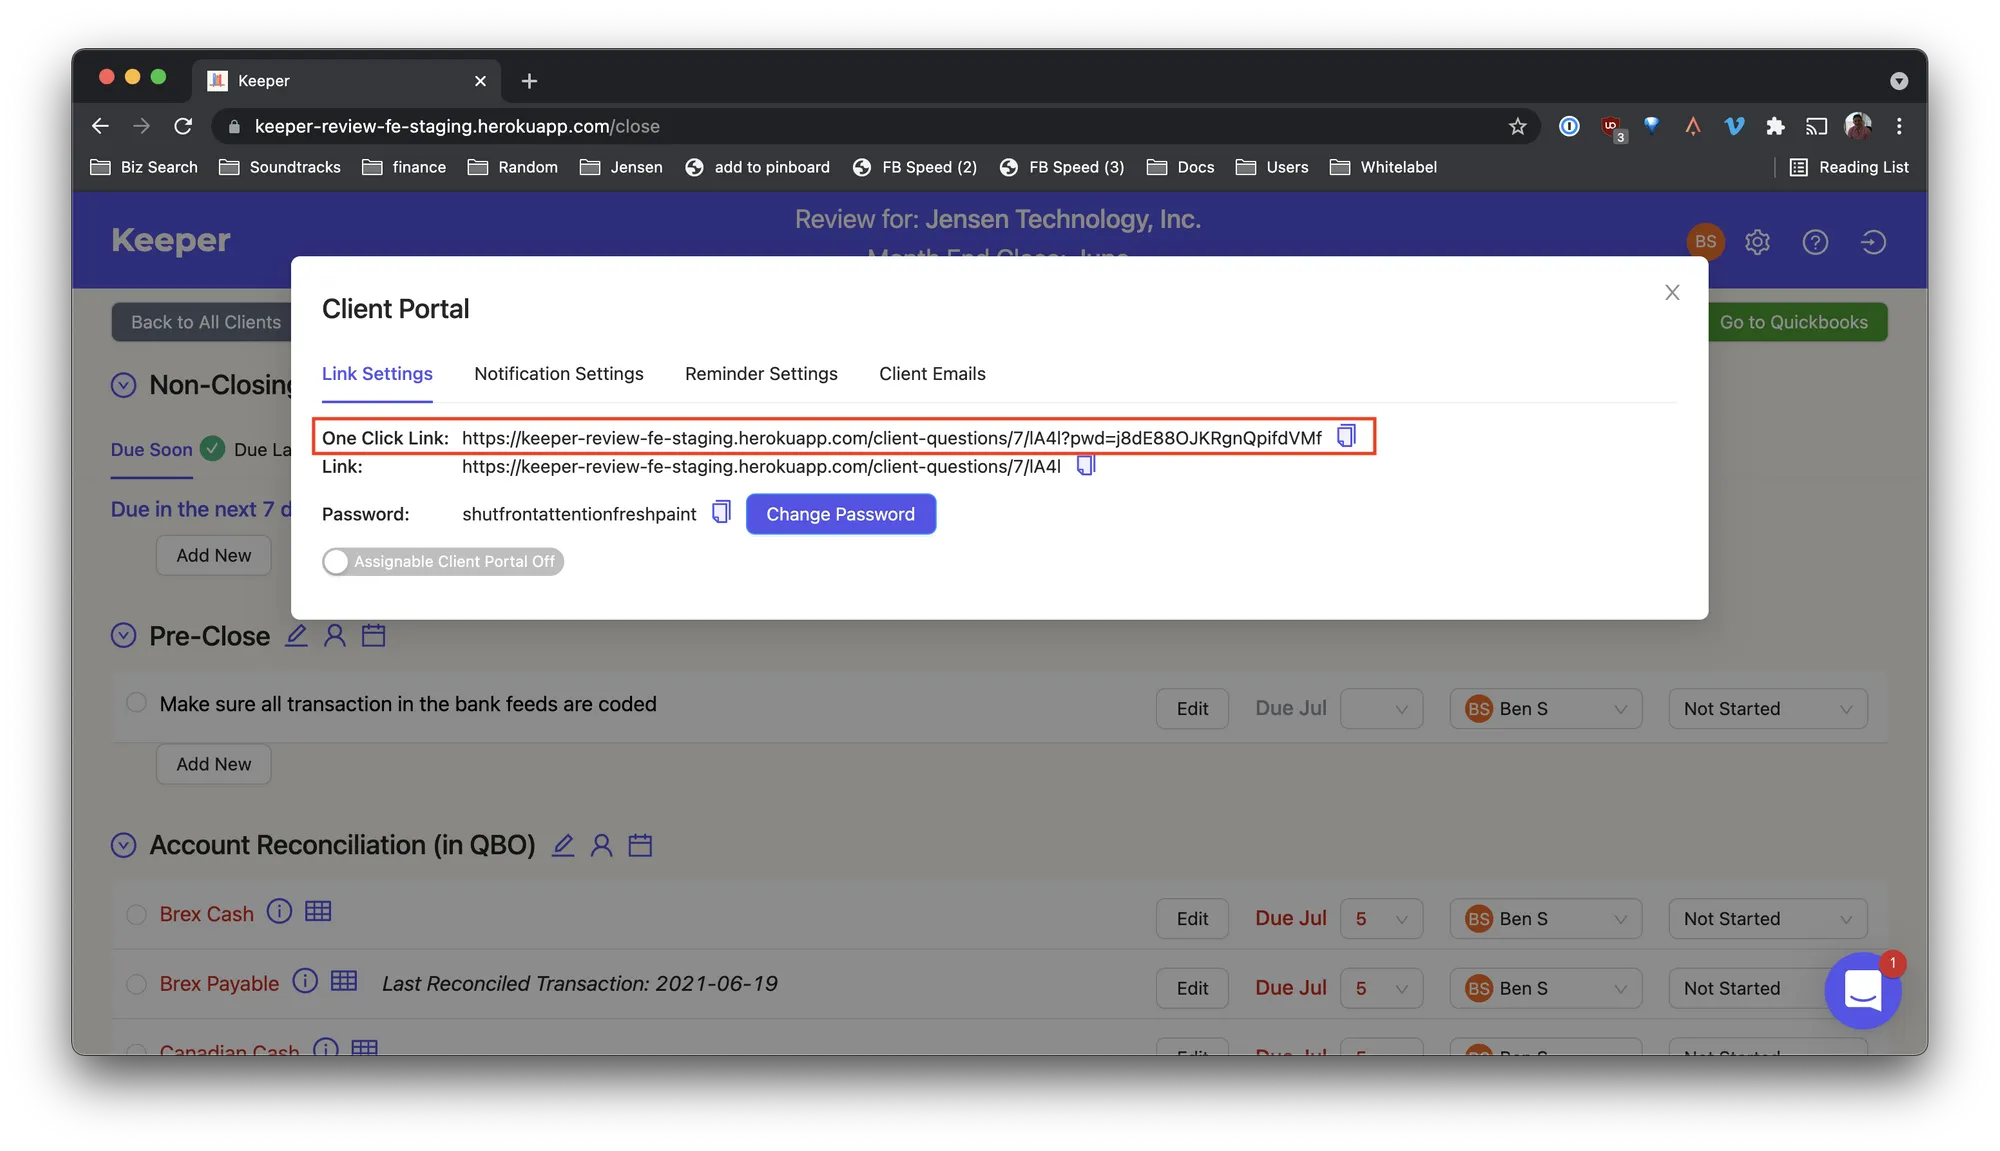
Task: Open the help question mark icon
Action: [x=1815, y=242]
